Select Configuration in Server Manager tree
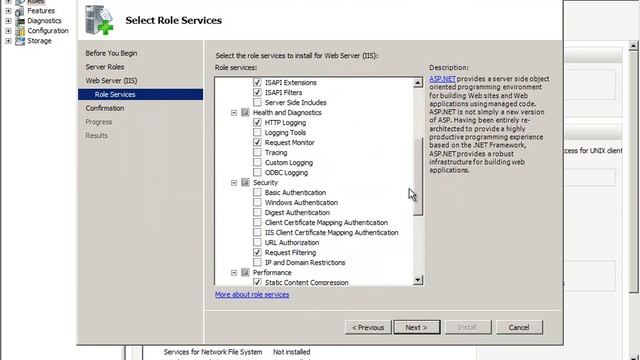This screenshot has height=360, width=640. click(48, 31)
